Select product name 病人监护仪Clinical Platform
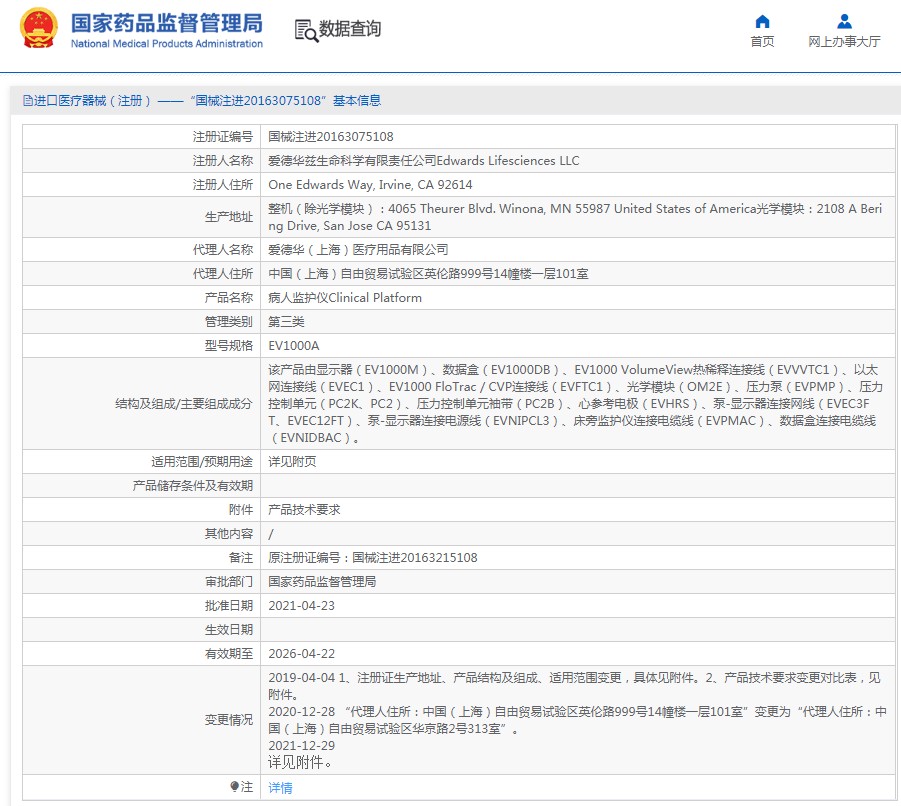The image size is (901, 806). click(x=345, y=298)
